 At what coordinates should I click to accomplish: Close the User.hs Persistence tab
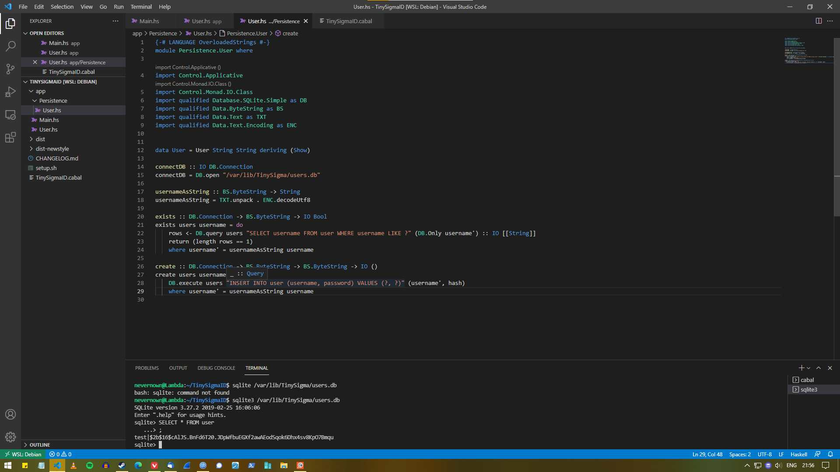tap(305, 21)
